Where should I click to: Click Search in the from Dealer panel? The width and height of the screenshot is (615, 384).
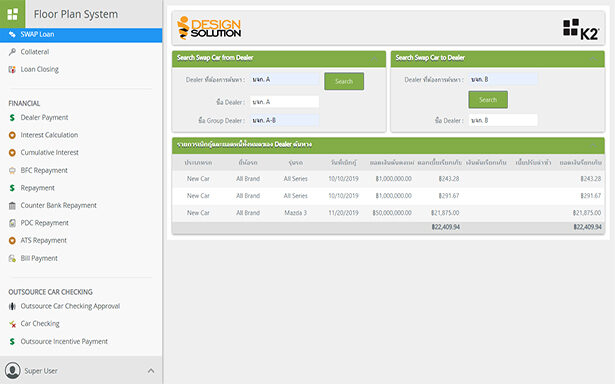click(344, 81)
